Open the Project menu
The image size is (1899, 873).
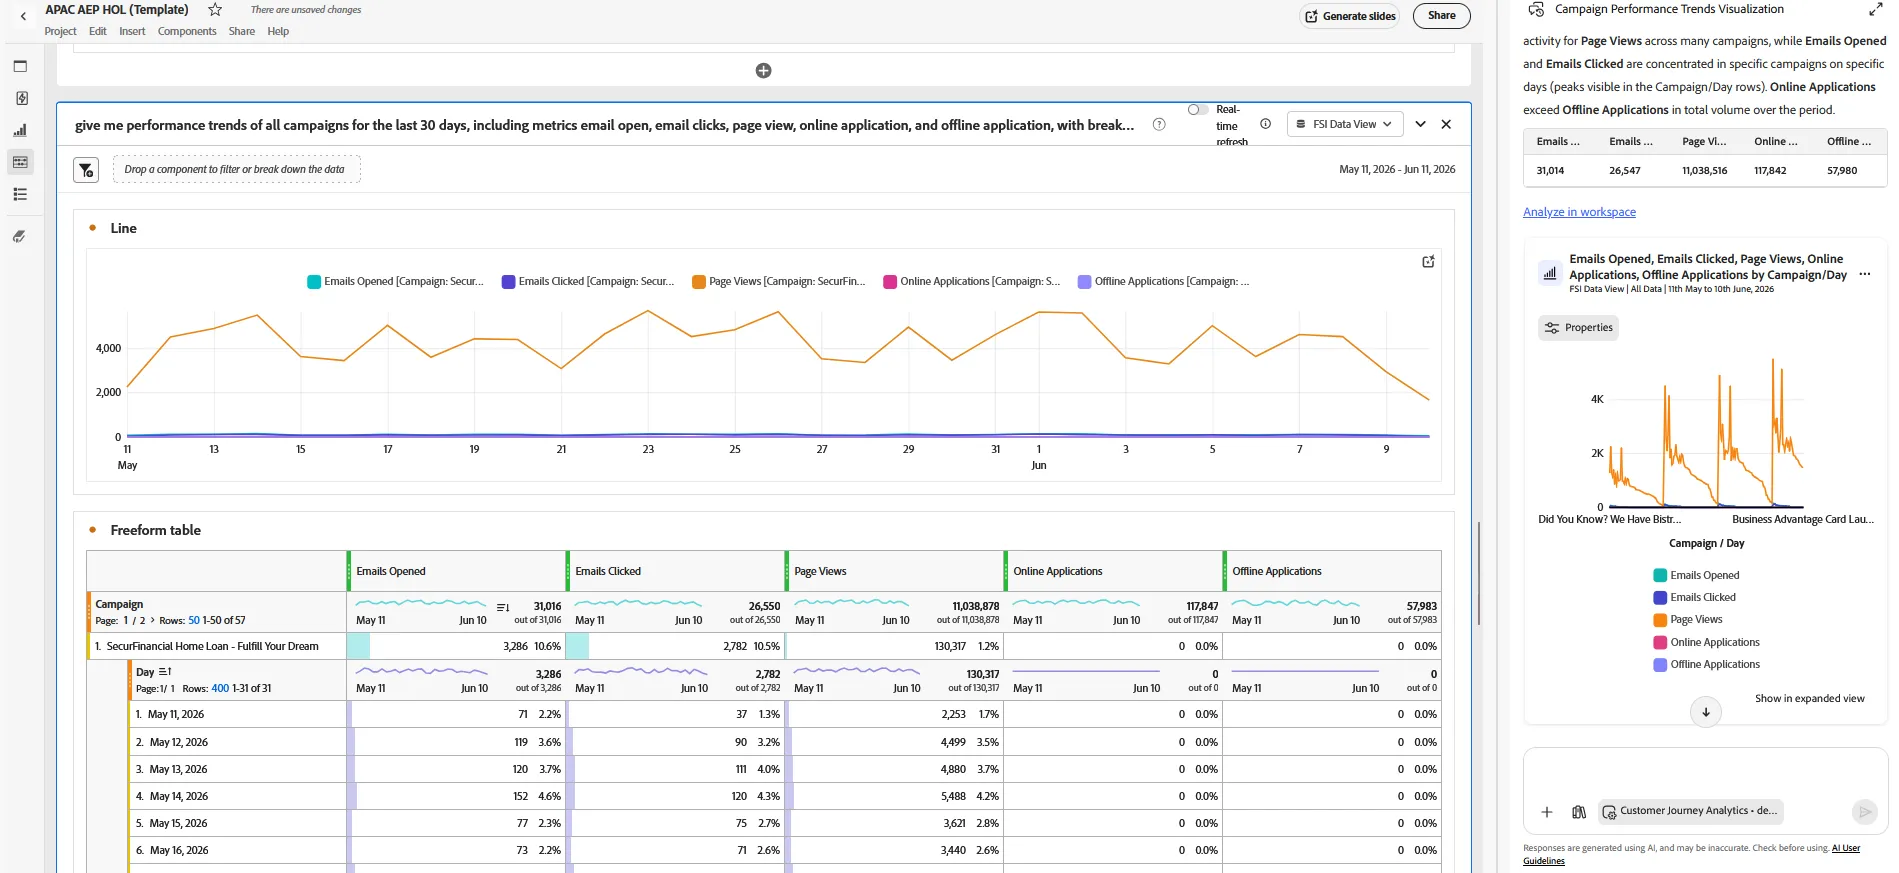coord(60,31)
